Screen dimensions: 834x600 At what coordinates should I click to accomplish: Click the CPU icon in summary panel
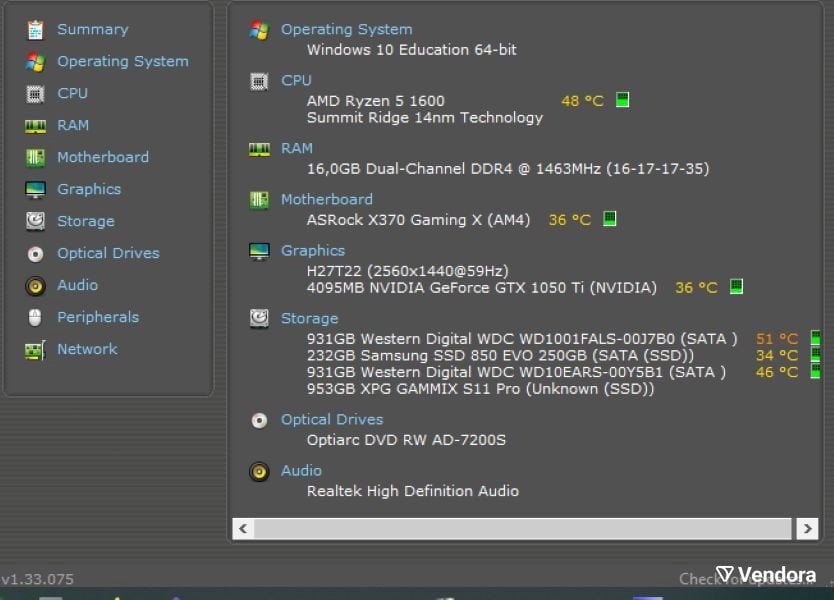pyautogui.click(x=259, y=81)
